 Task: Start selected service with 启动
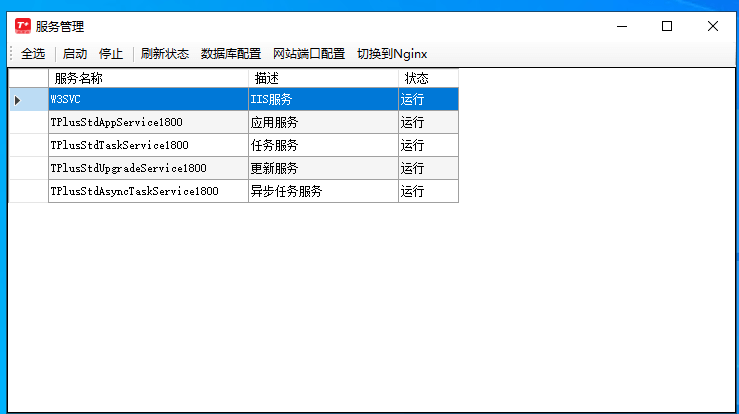pos(74,54)
